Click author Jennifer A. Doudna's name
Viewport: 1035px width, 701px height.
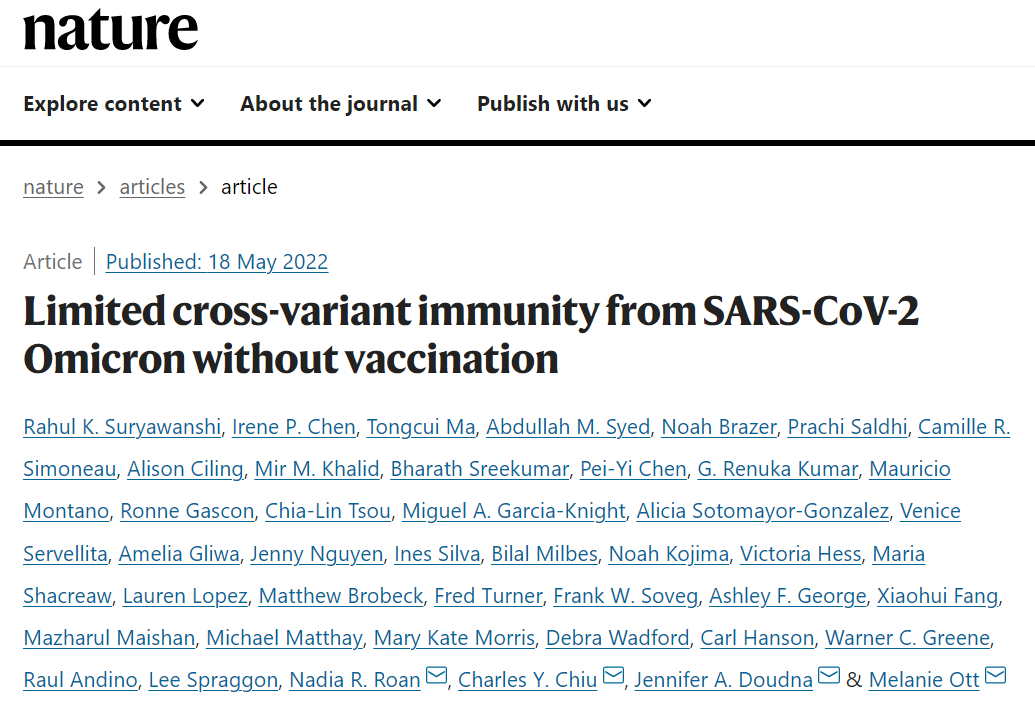coord(723,679)
